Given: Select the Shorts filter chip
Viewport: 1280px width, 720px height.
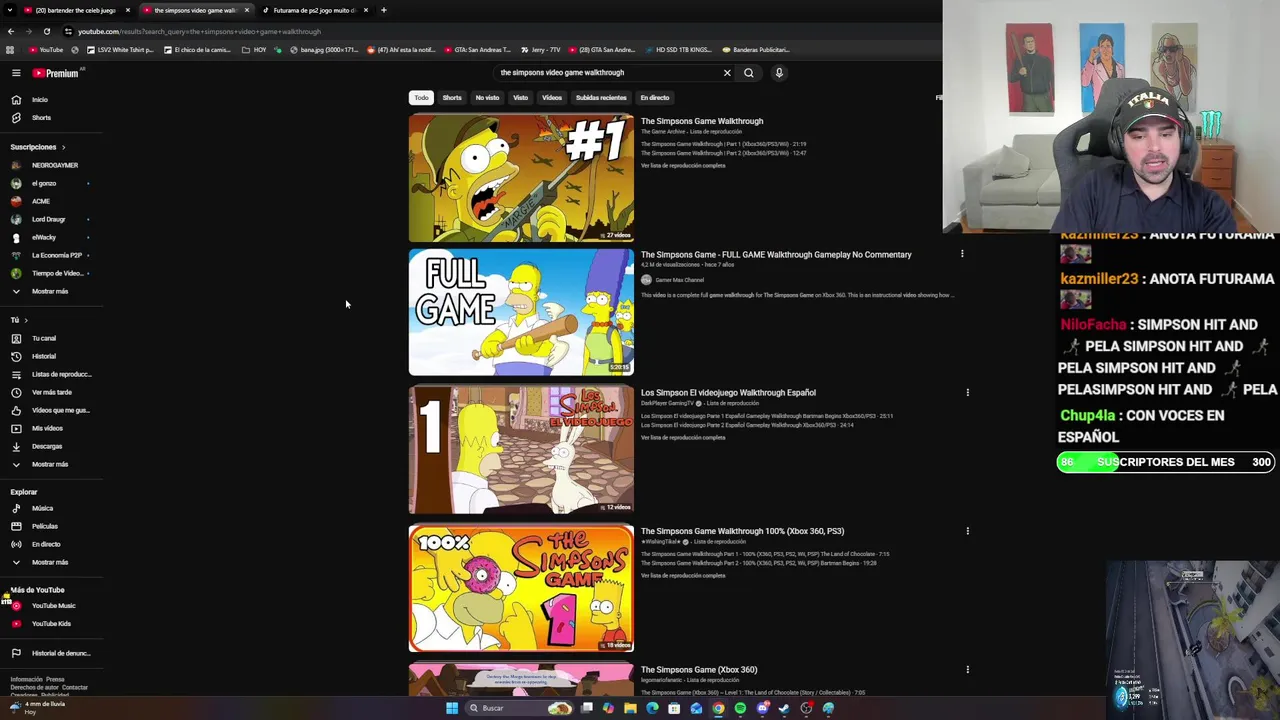Looking at the screenshot, I should click(452, 98).
